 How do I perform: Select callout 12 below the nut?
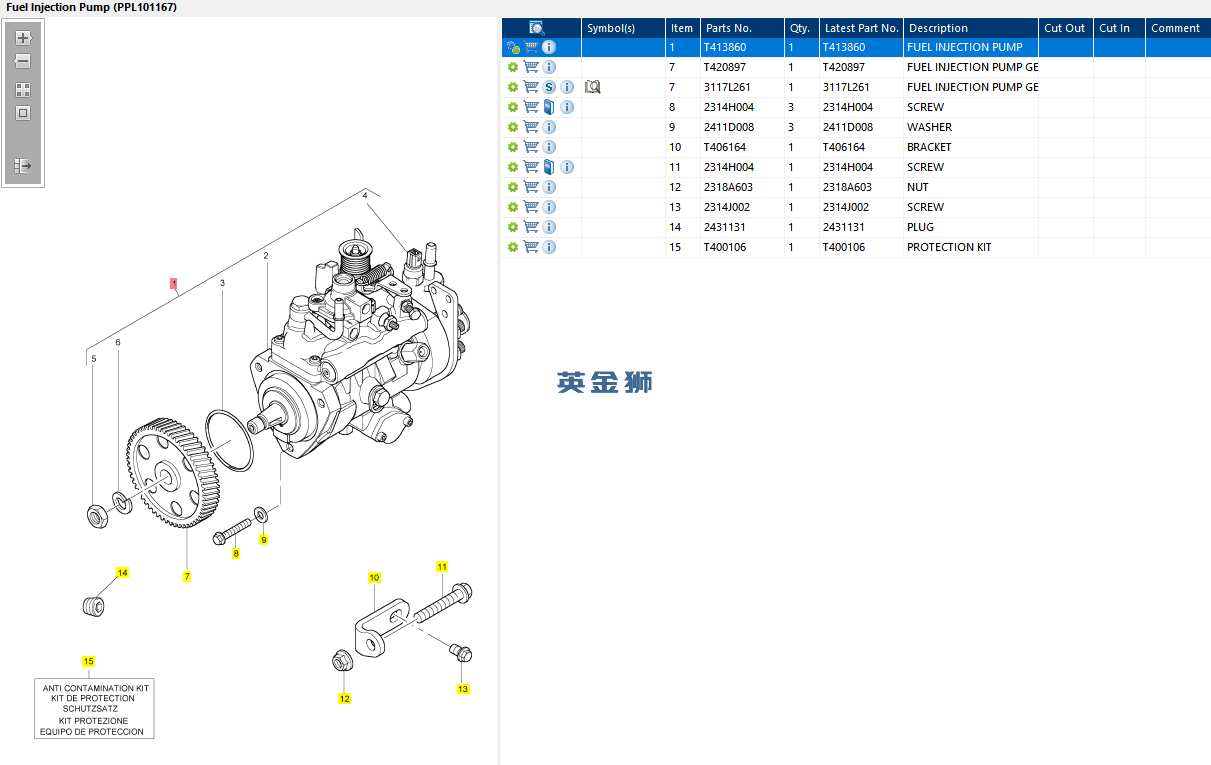point(344,699)
